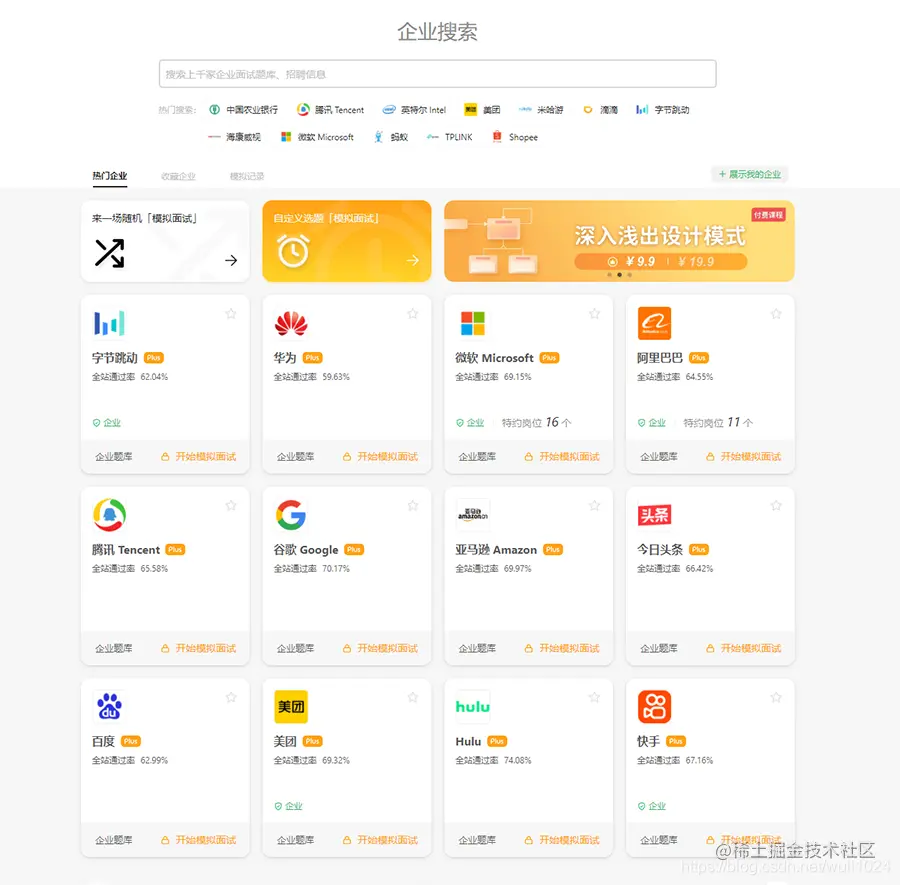Viewport: 900px width, 885px height.
Task: Search hot keyword 滴滴
Action: click(600, 110)
